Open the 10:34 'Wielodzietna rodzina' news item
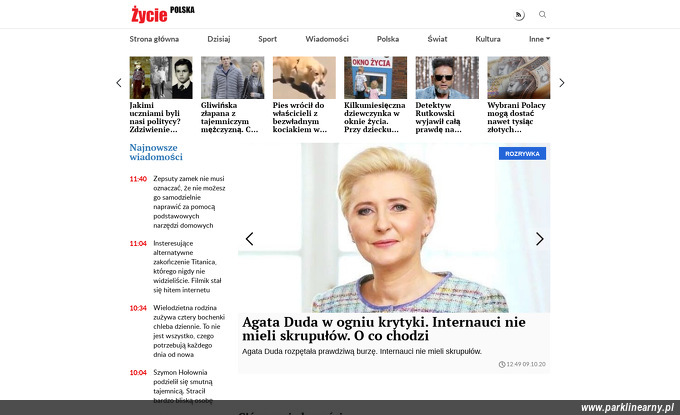The height and width of the screenshot is (415, 680). click(x=189, y=331)
